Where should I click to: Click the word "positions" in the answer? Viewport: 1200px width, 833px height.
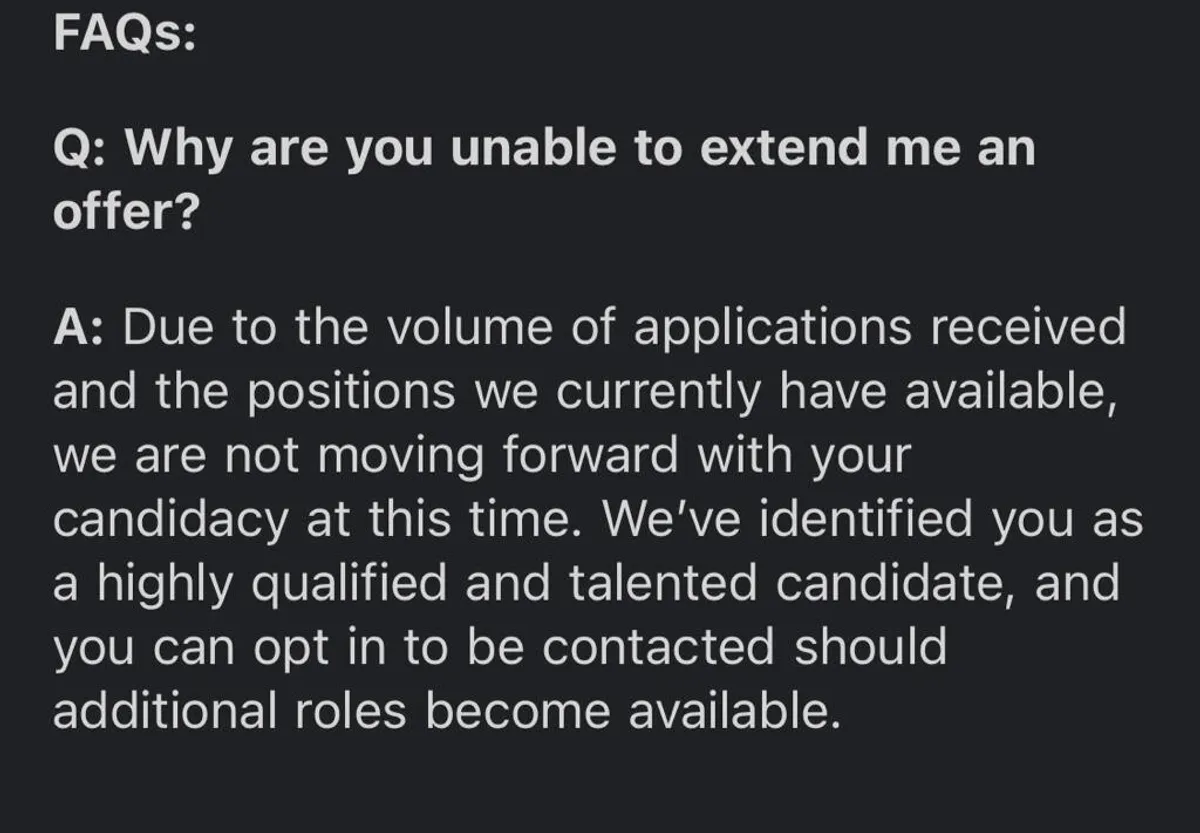352,394
